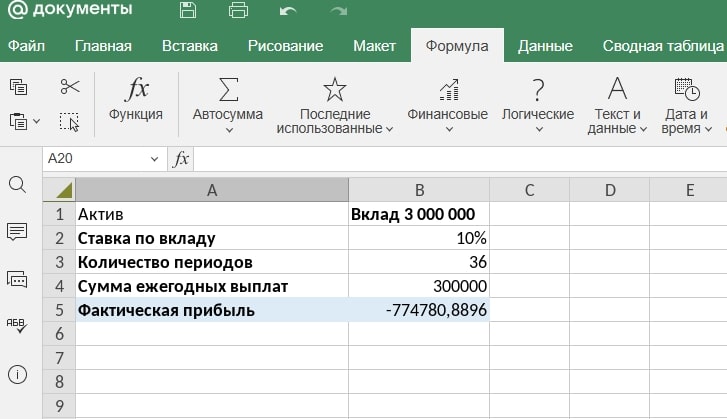Switch to the Сводная таблица tab
The width and height of the screenshot is (727, 419).
coord(663,45)
